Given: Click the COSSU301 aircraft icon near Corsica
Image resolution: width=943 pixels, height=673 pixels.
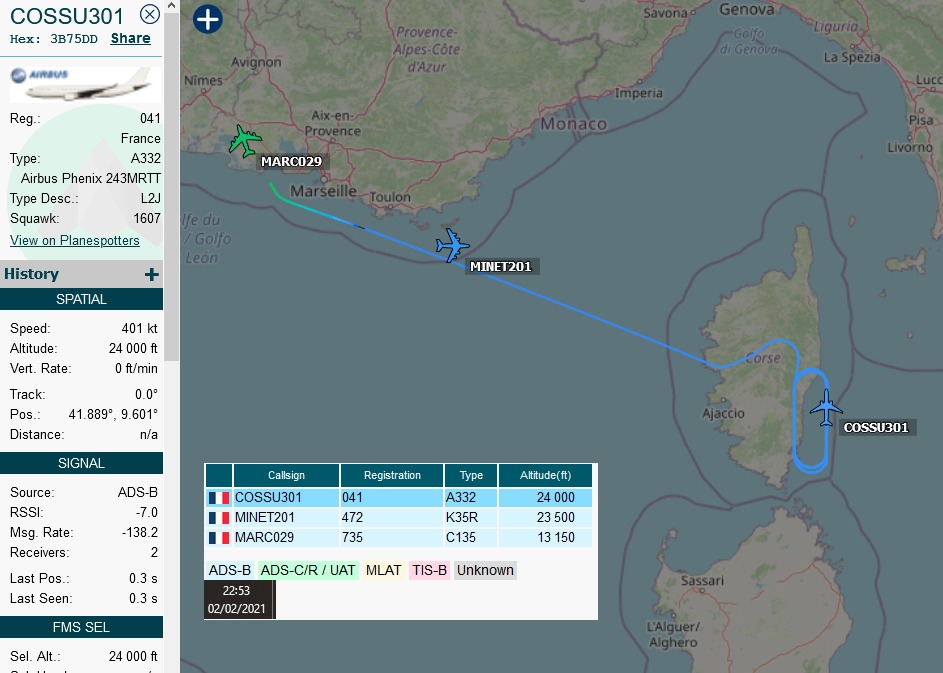Looking at the screenshot, I should [x=826, y=408].
